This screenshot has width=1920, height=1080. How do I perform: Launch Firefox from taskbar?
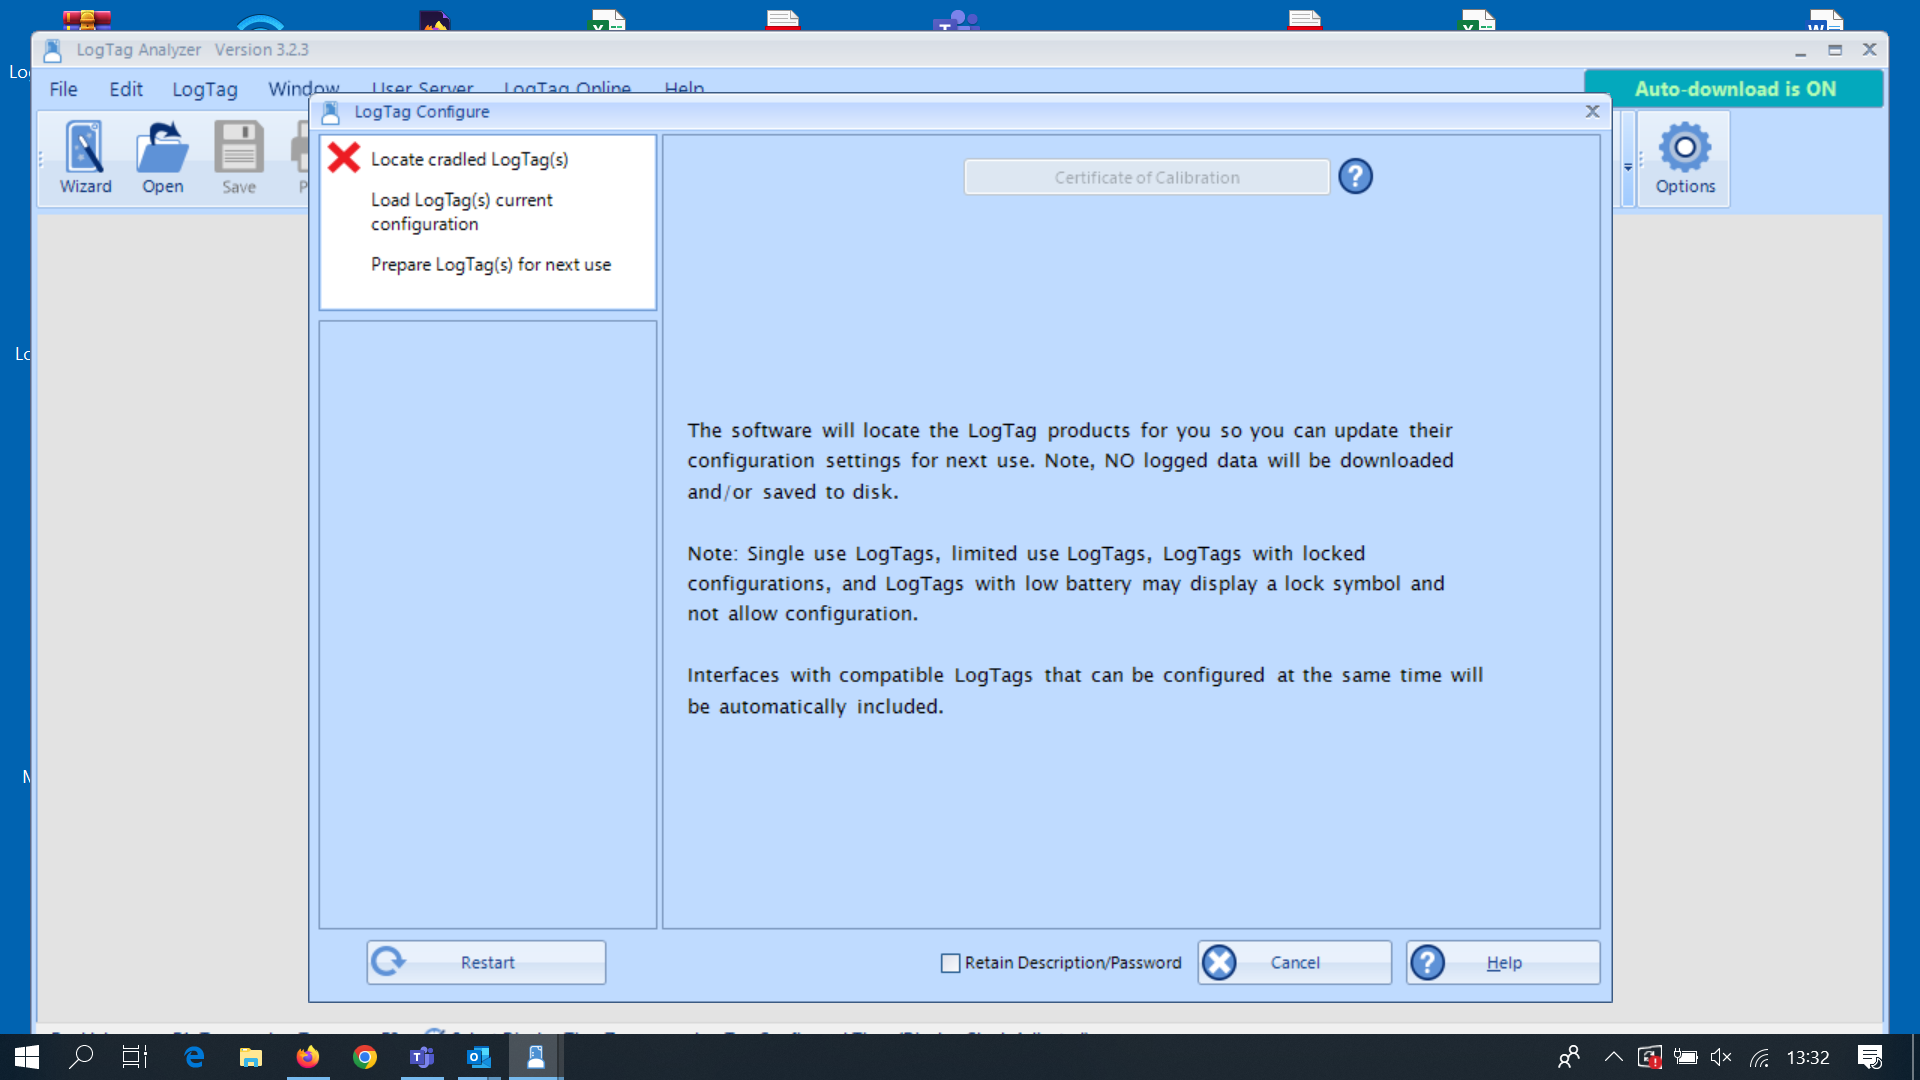(x=308, y=1057)
